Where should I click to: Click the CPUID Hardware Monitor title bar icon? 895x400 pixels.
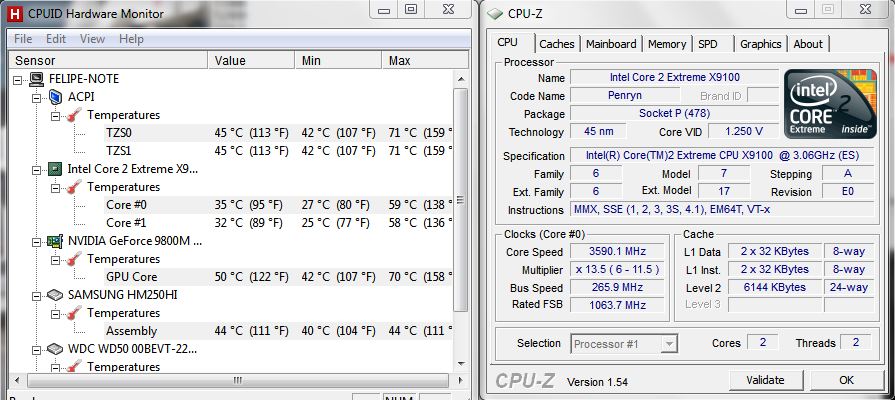[x=15, y=14]
